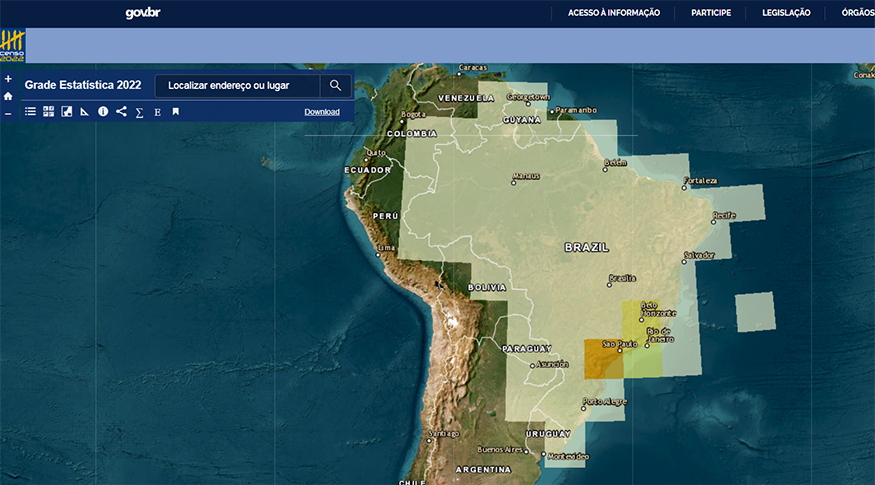The height and width of the screenshot is (485, 875).
Task: Click the Lima city label
Action: coord(387,248)
